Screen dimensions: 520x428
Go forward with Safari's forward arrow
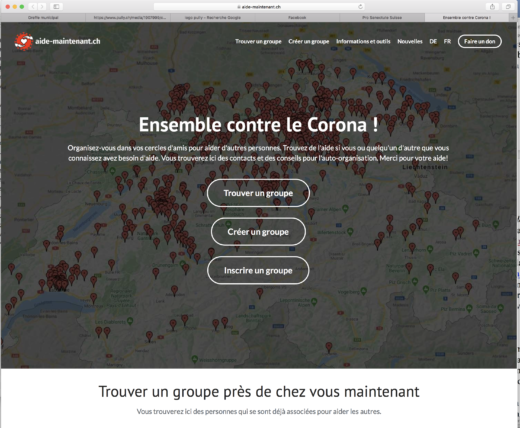[42, 7]
